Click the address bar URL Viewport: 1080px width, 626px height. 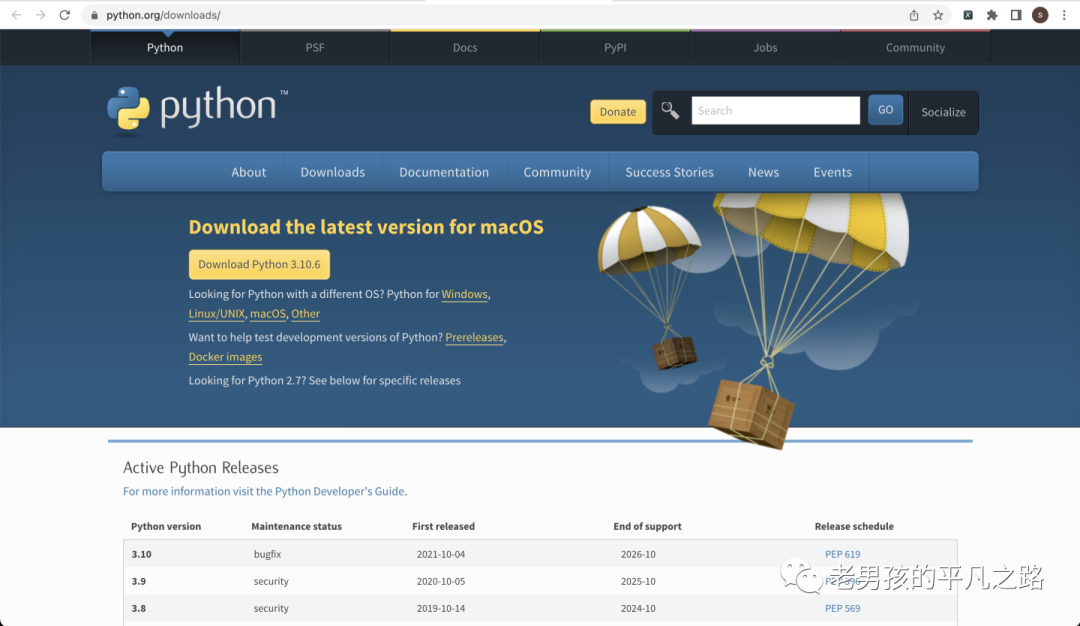coord(163,15)
